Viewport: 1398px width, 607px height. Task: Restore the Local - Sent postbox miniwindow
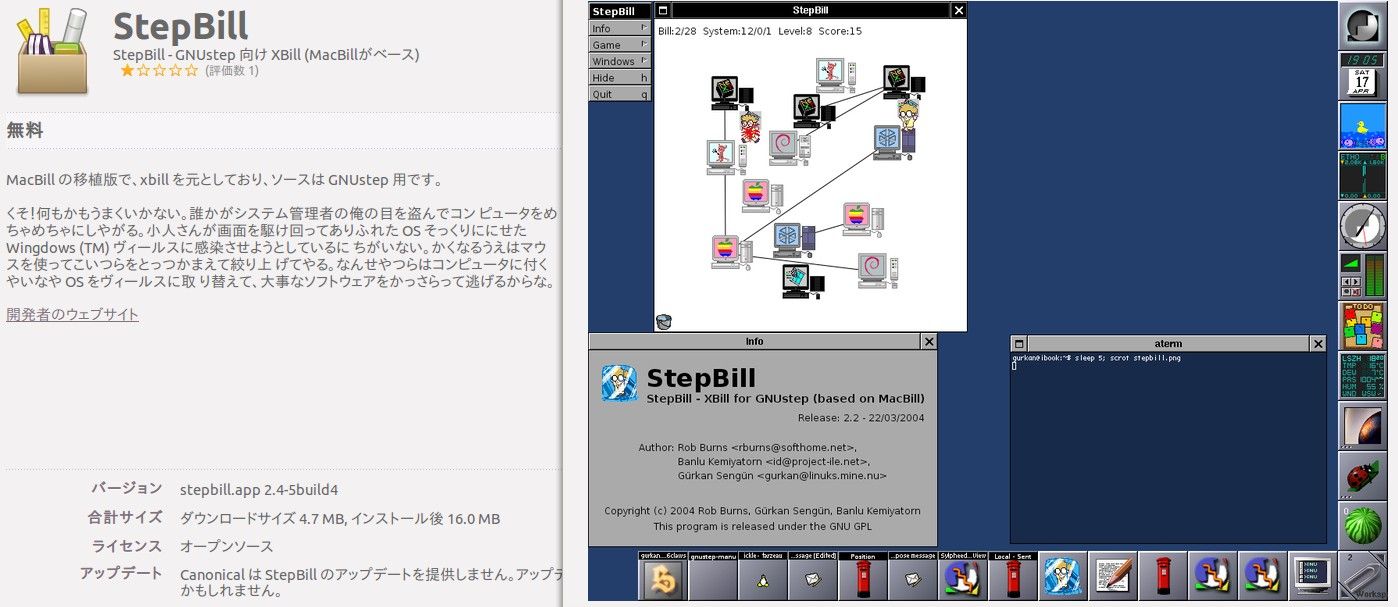point(1013,575)
